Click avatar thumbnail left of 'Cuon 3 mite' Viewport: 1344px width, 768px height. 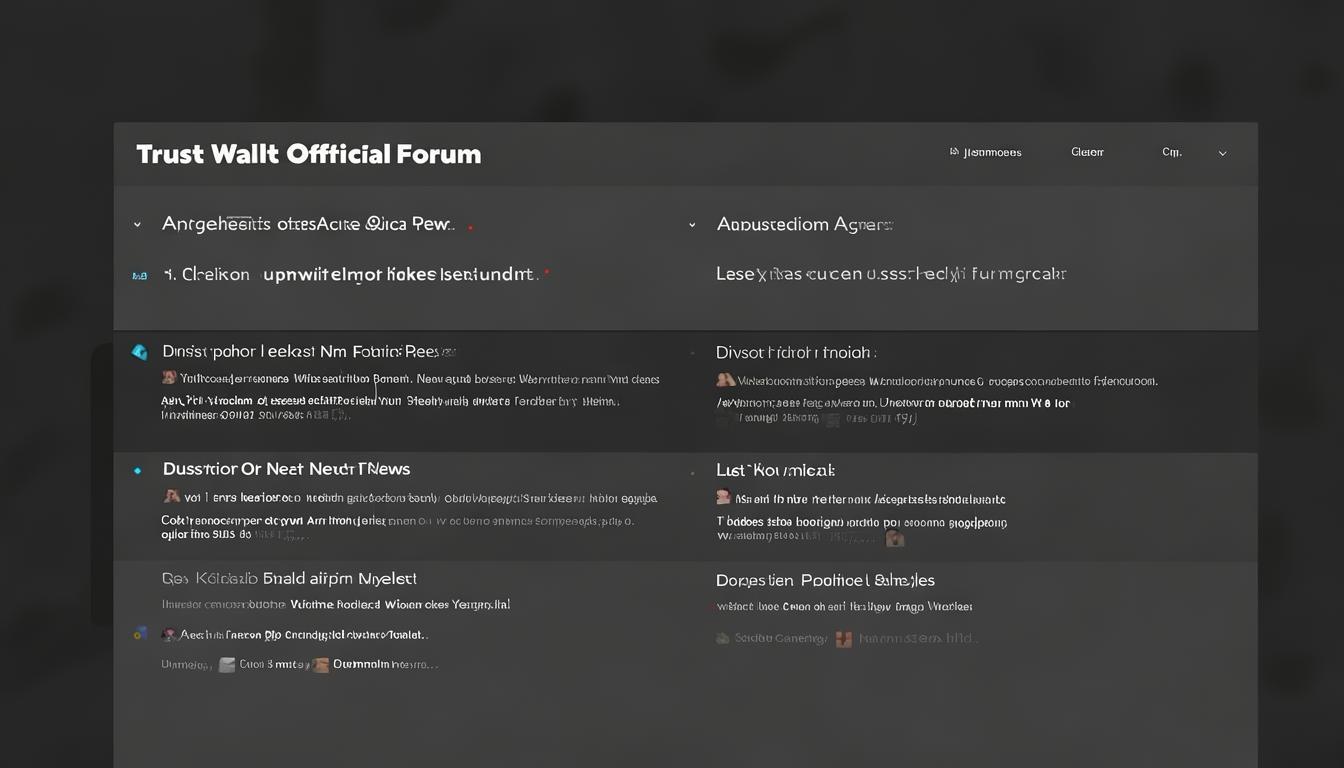227,664
